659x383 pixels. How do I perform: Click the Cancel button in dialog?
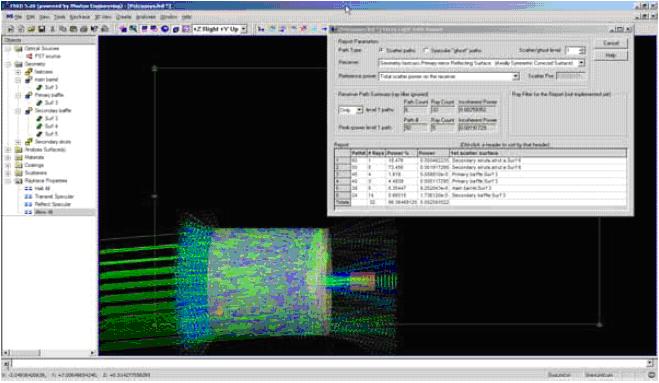(611, 43)
